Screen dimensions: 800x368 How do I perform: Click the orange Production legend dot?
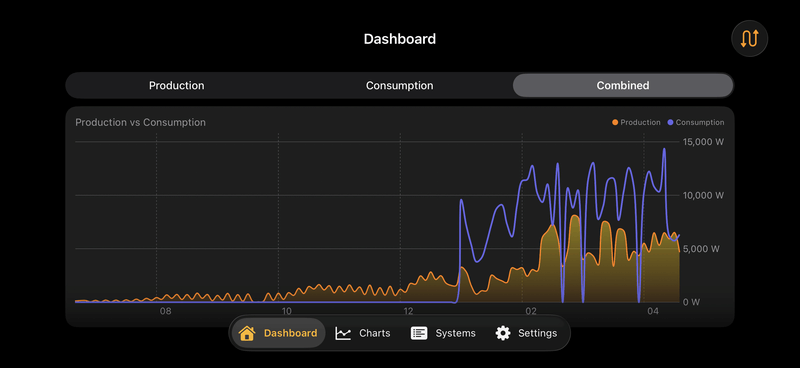(x=615, y=122)
